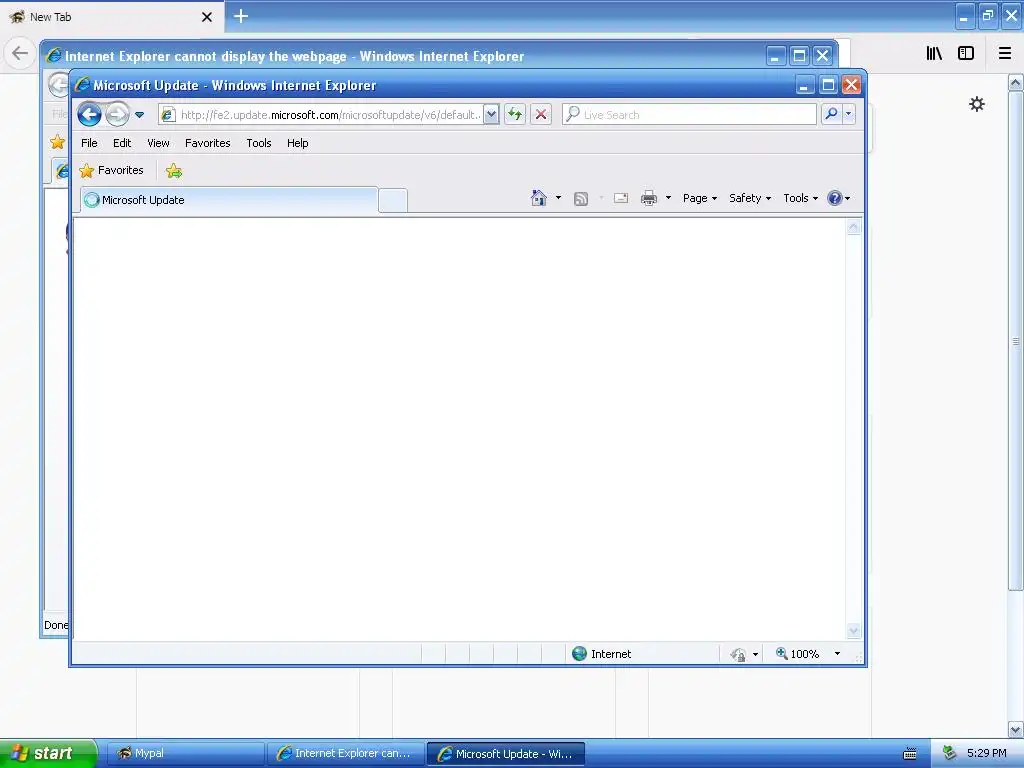Open the Tools menu in menu bar
1024x768 pixels.
tap(259, 143)
